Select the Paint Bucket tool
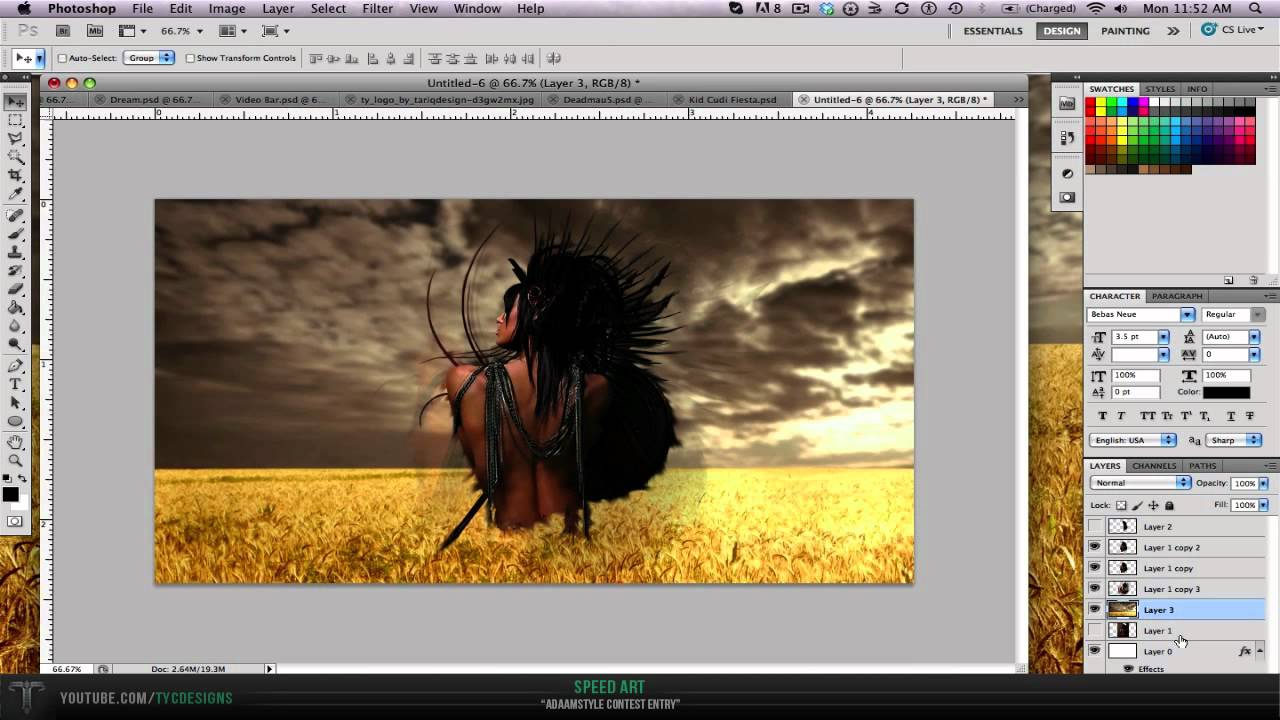1280x720 pixels. (x=16, y=308)
